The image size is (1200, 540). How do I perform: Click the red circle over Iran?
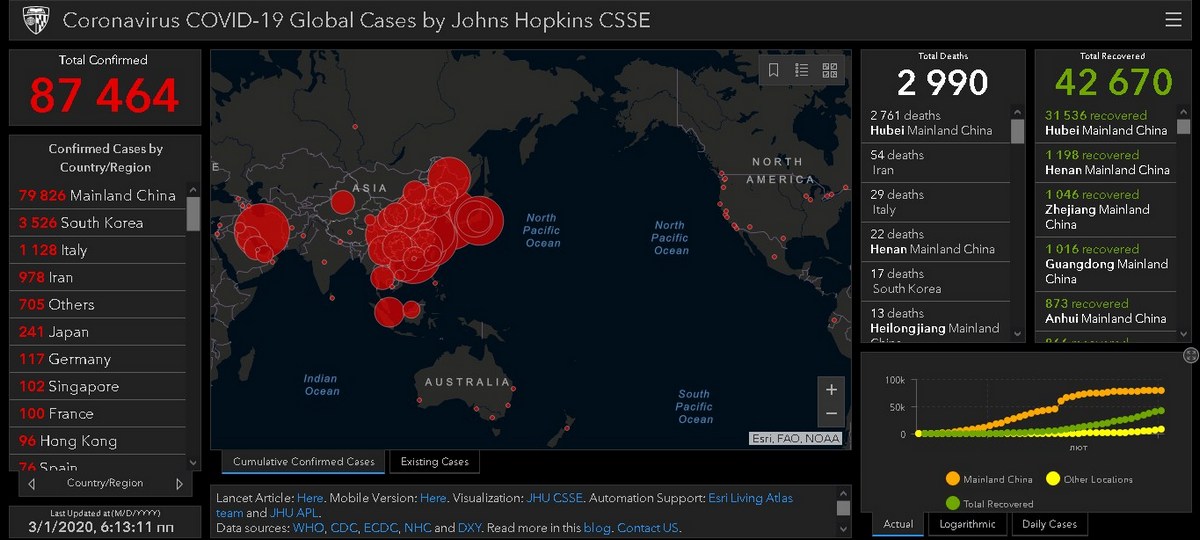click(262, 232)
